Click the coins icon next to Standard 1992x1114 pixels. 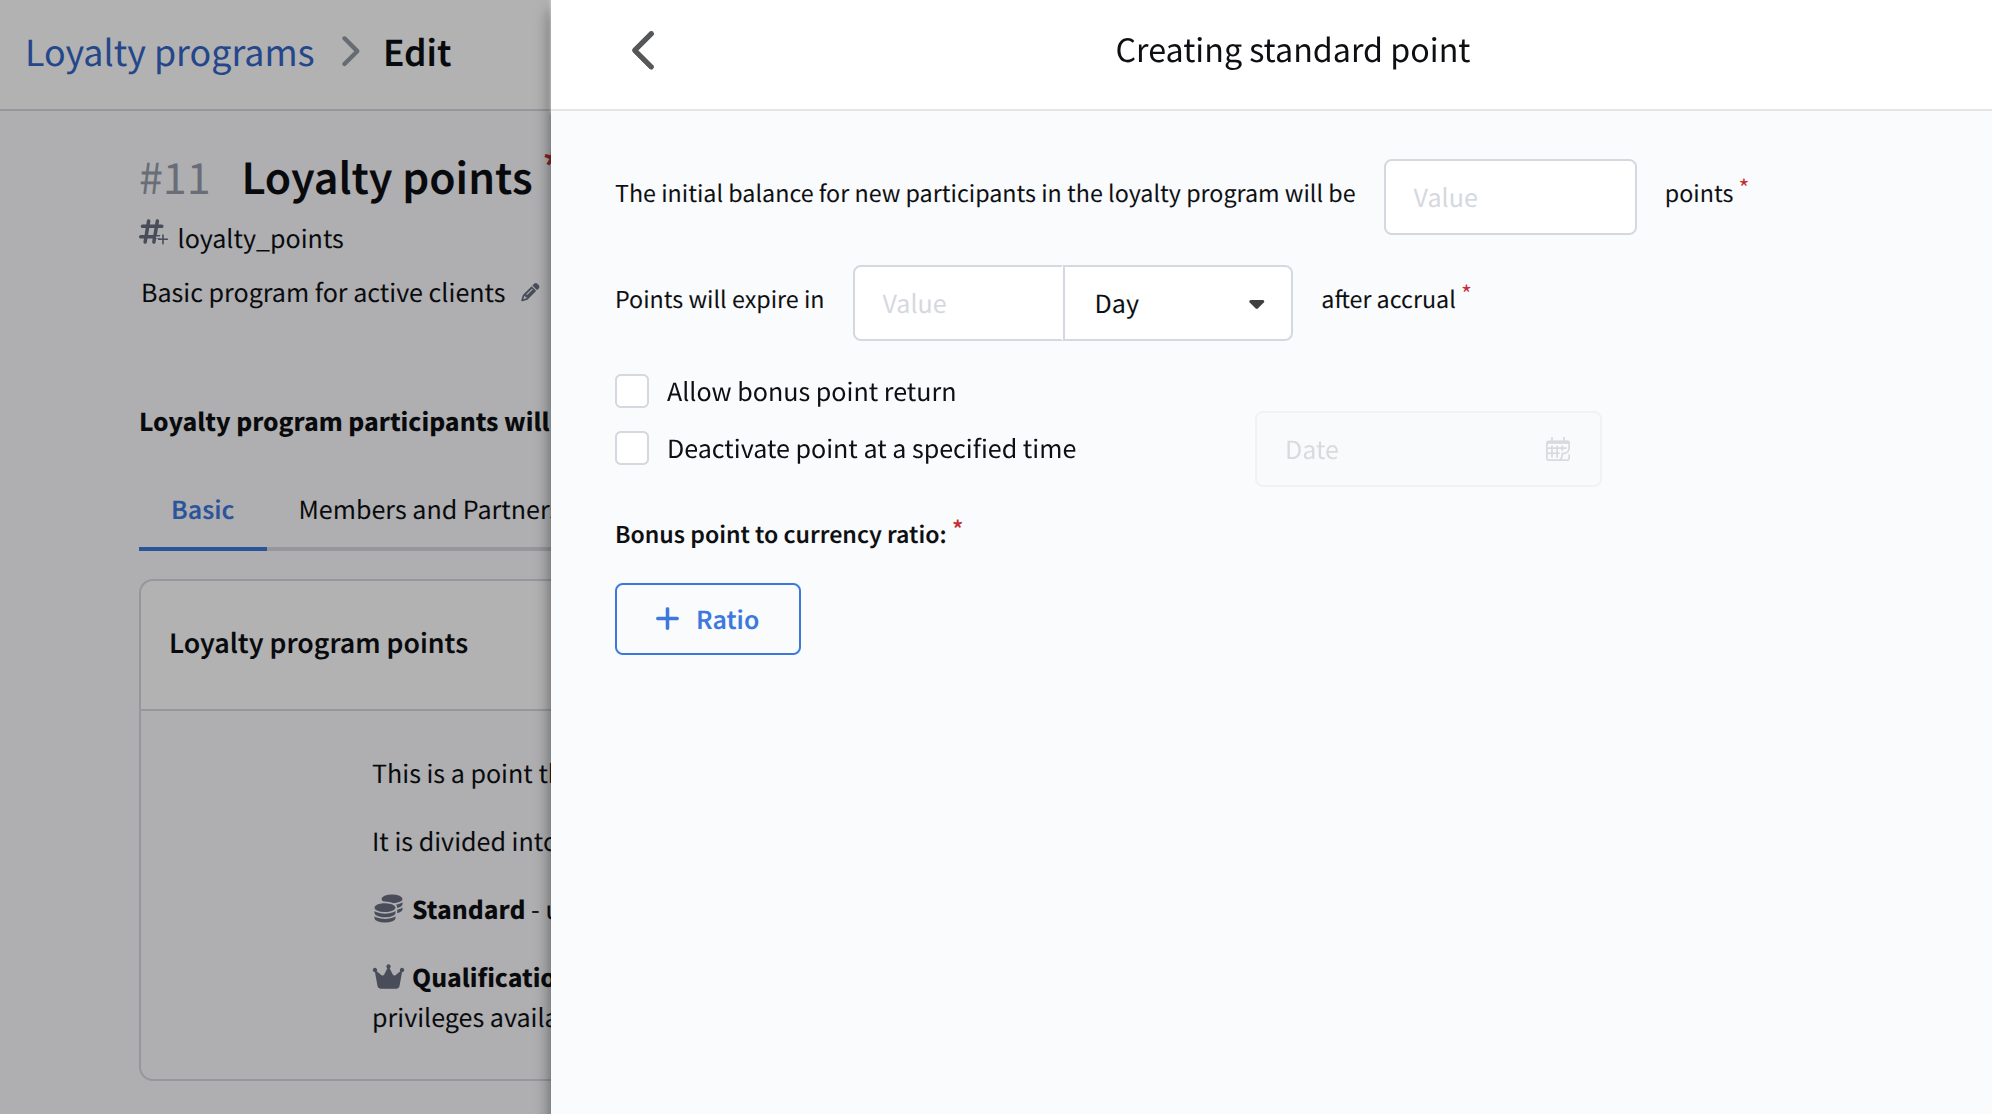click(388, 909)
